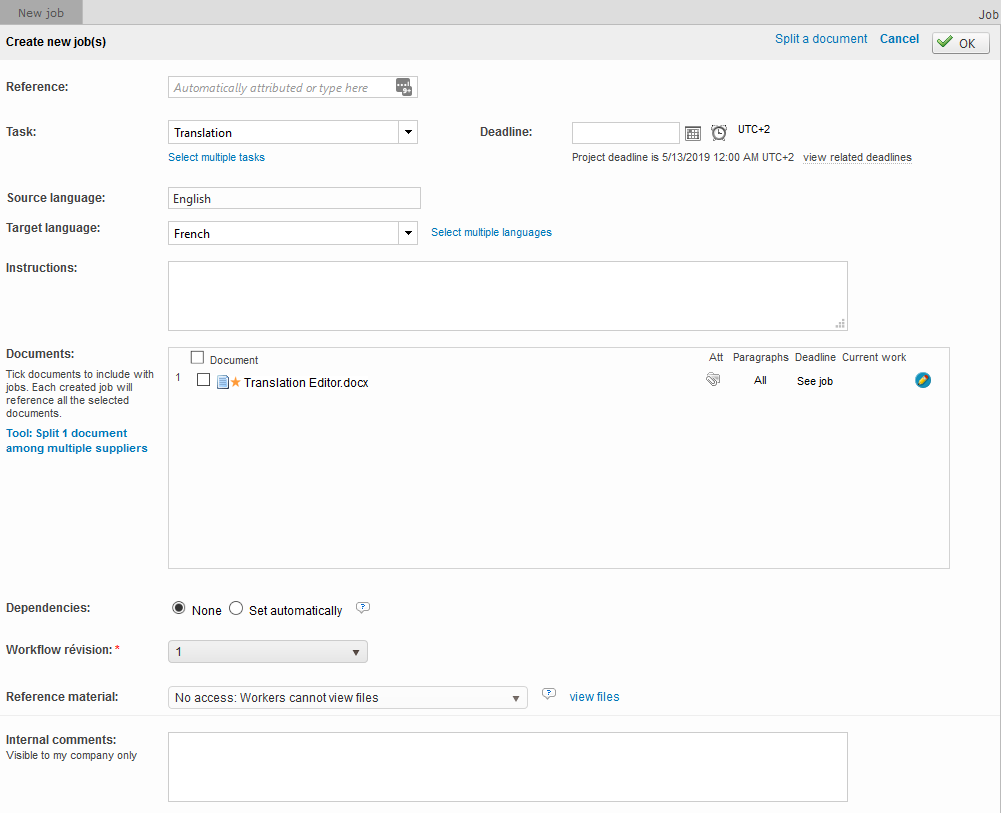Click the blue current work icon
Viewport: 1001px width, 813px height.
923,380
